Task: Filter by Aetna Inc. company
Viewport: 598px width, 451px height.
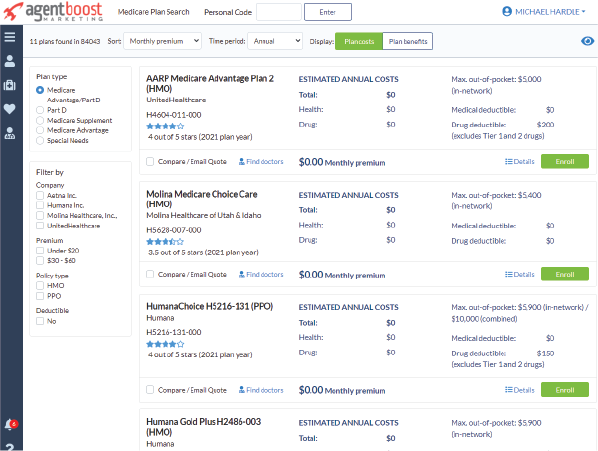Action: click(40, 196)
